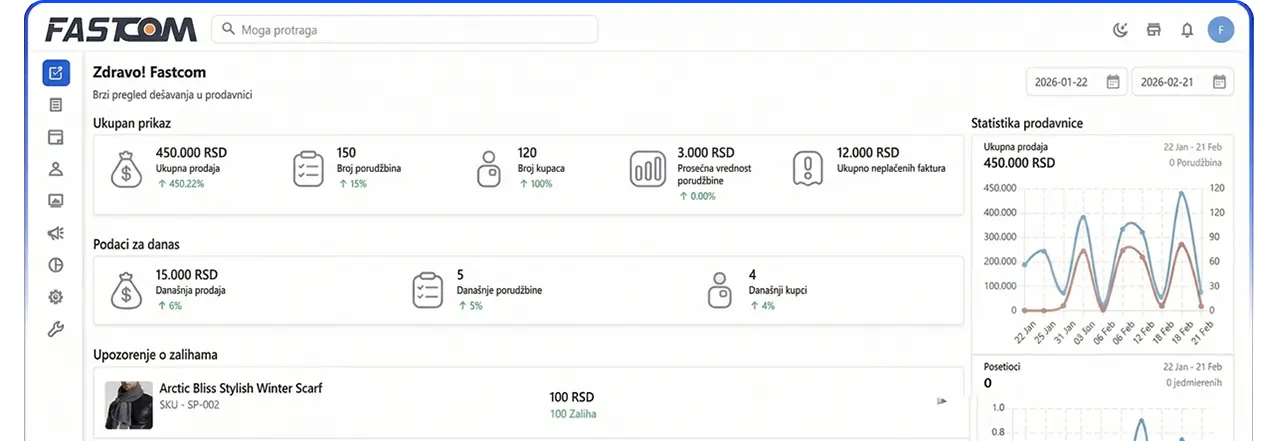Toggle dark mode with the moon icon
Viewport: 1261px width, 441px height.
[1121, 30]
